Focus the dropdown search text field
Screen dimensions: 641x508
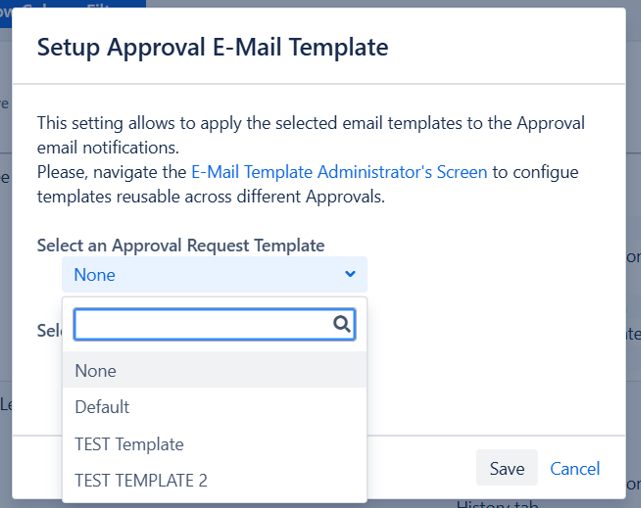click(x=203, y=324)
